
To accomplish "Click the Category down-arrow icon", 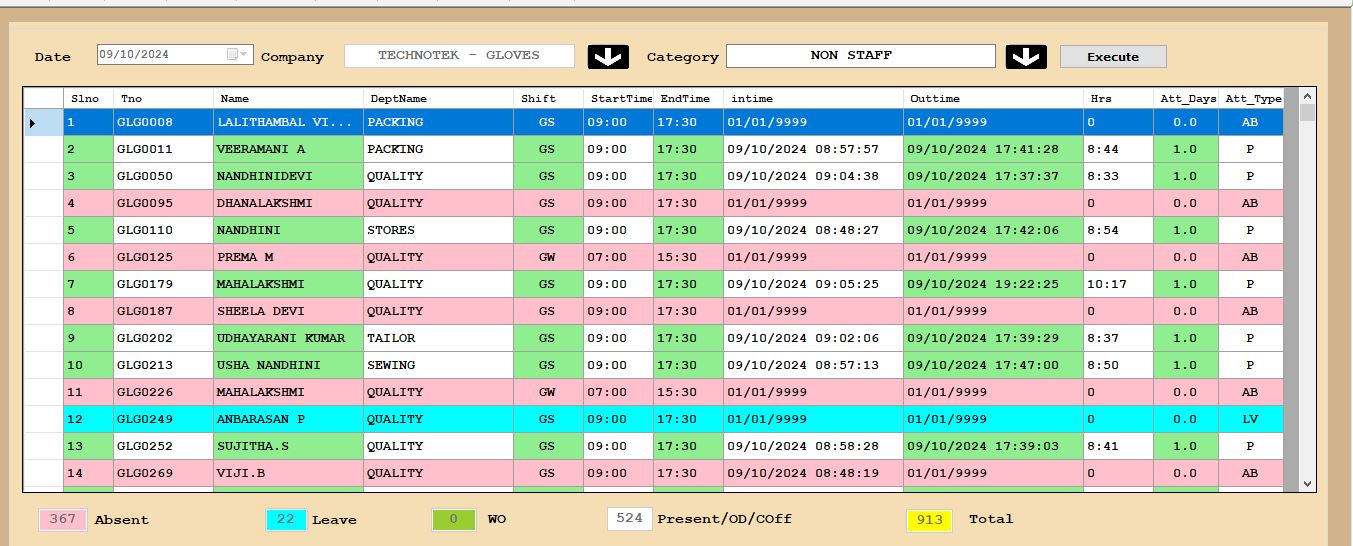I will [1026, 57].
